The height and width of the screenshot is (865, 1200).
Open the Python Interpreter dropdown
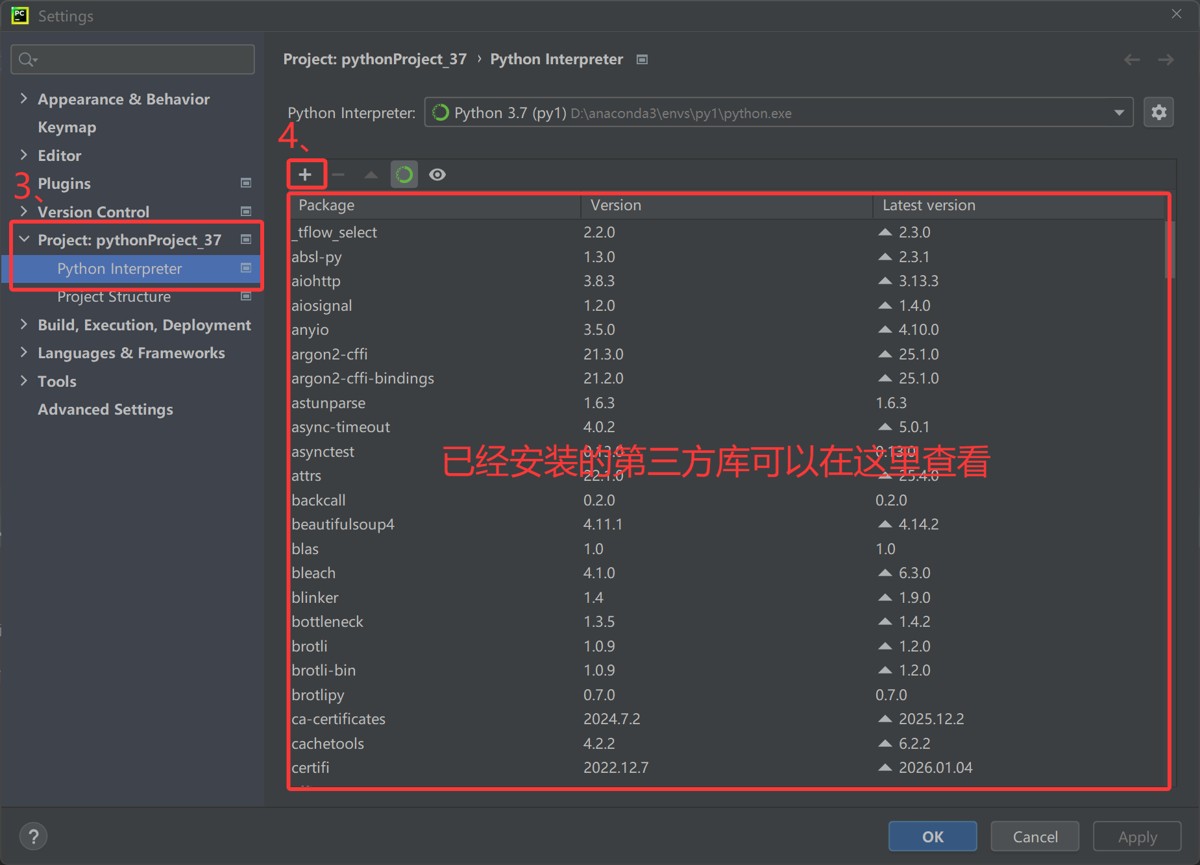click(x=778, y=113)
